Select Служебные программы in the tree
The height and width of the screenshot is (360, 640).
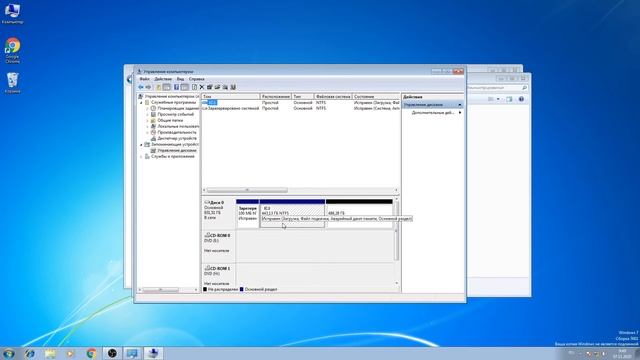173,102
